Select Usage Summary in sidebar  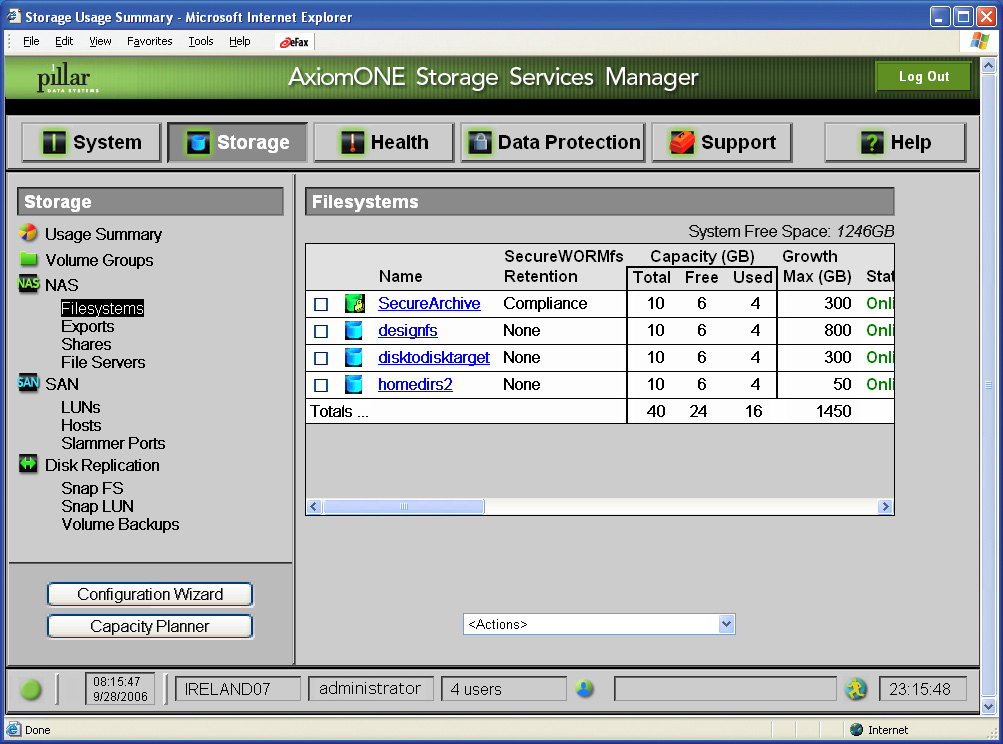coord(103,234)
